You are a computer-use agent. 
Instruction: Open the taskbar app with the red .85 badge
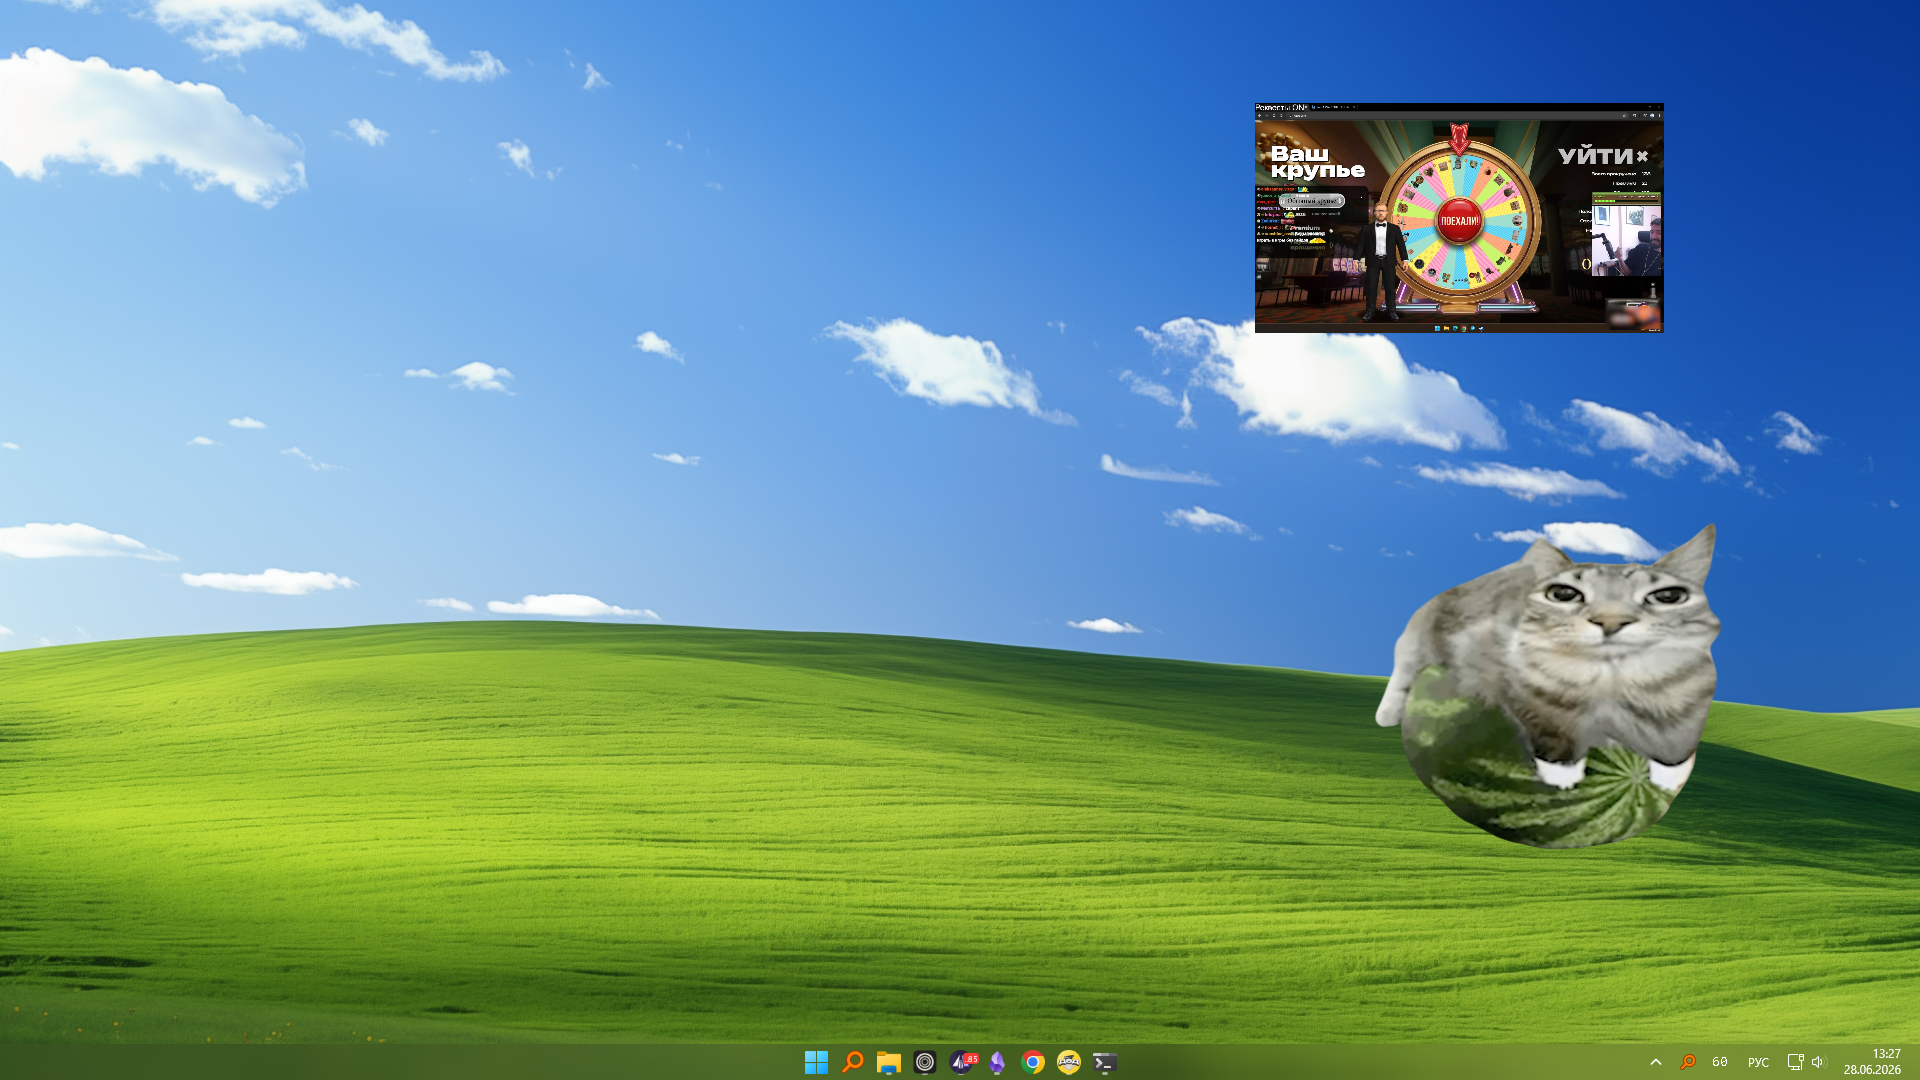point(962,1062)
